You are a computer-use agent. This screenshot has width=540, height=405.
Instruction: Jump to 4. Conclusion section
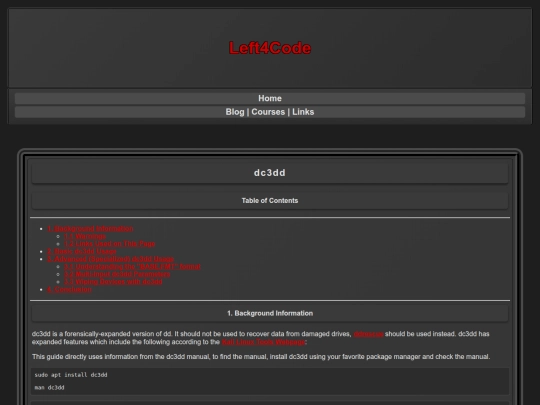tap(70, 289)
